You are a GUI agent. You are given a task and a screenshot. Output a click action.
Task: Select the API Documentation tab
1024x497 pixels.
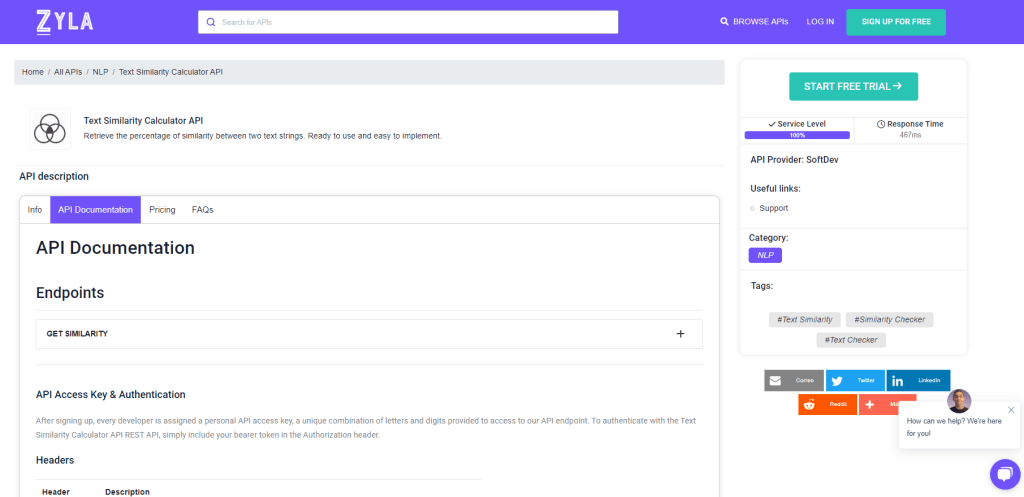pos(95,210)
